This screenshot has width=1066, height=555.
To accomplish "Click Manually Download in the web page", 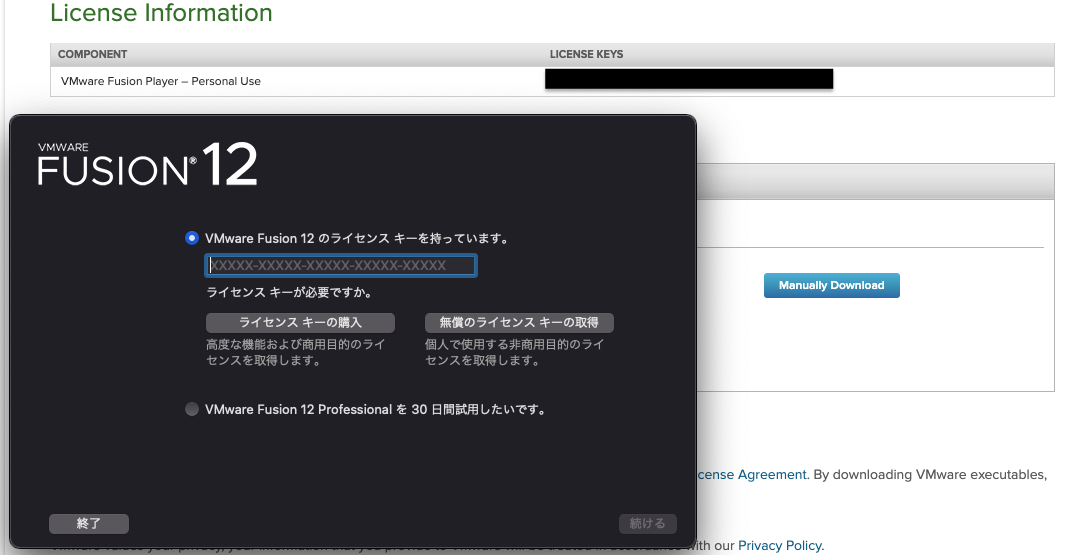I will [831, 286].
